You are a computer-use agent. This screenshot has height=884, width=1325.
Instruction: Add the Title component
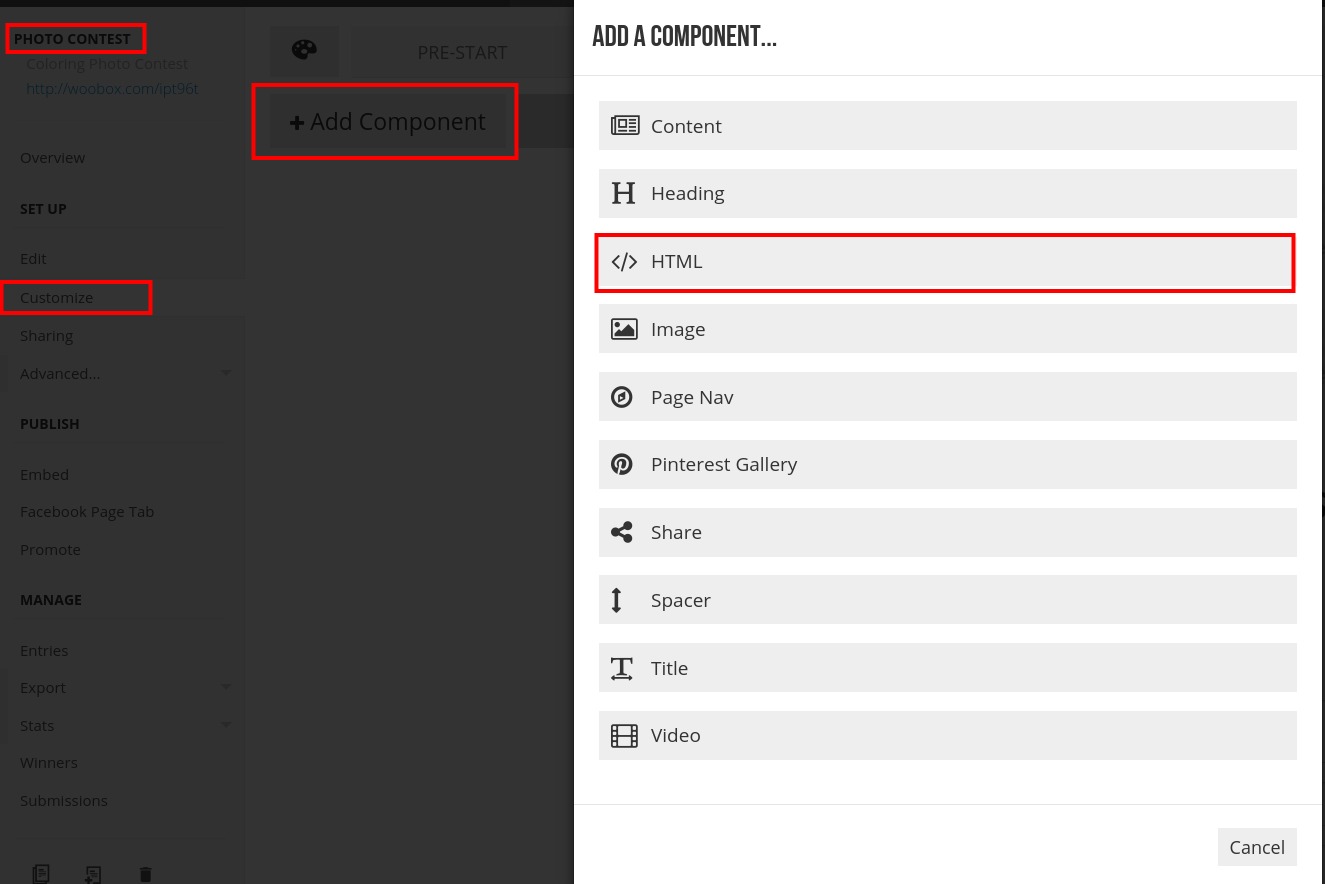[x=948, y=668]
